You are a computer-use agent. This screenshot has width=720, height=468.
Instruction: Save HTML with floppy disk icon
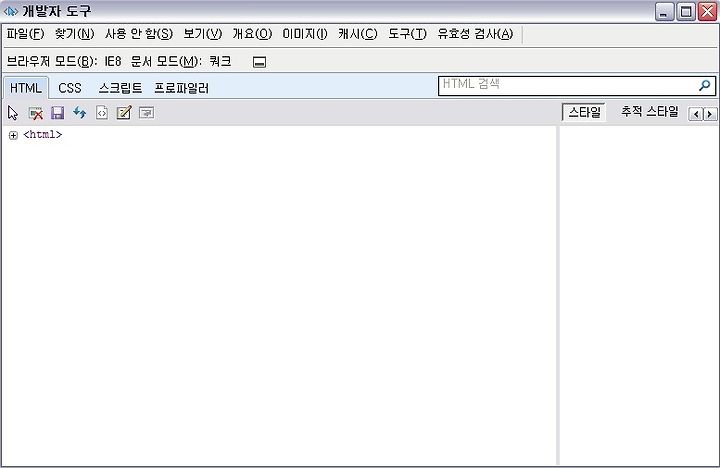57,113
